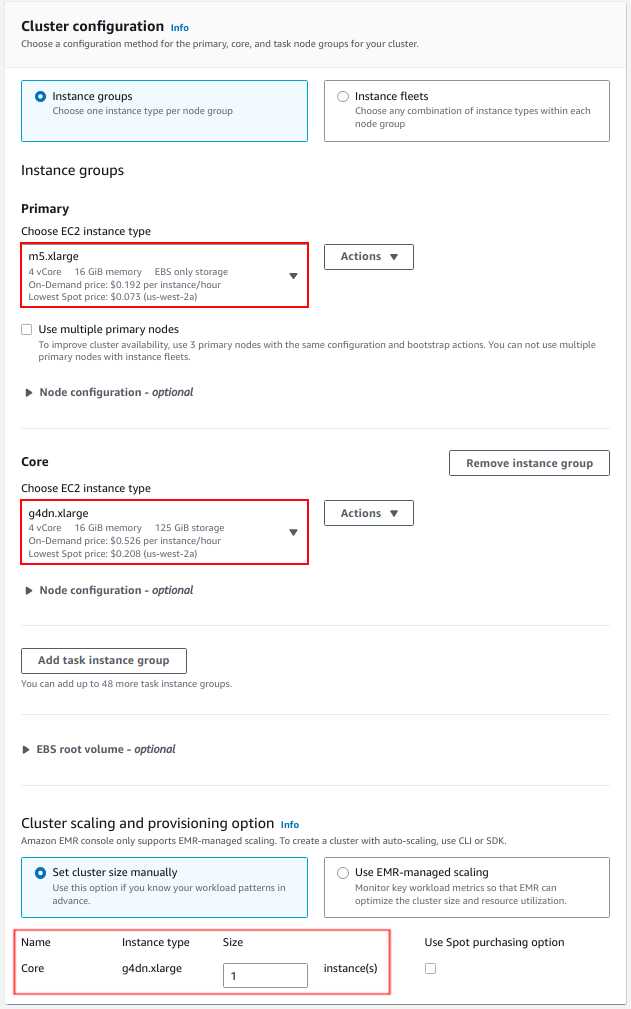The image size is (631, 1009).
Task: Open Cluster configuration Info link
Action: click(x=179, y=28)
